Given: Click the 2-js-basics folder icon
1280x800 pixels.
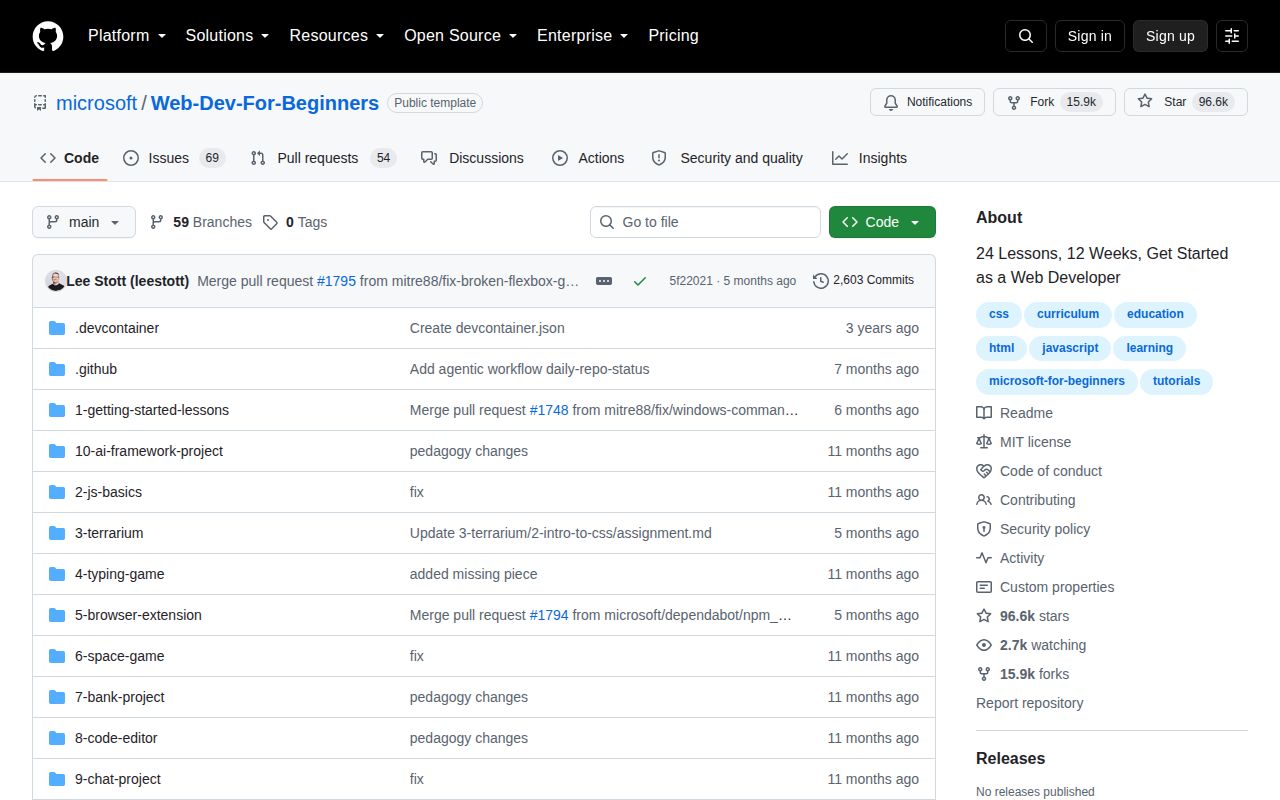Looking at the screenshot, I should tap(57, 492).
